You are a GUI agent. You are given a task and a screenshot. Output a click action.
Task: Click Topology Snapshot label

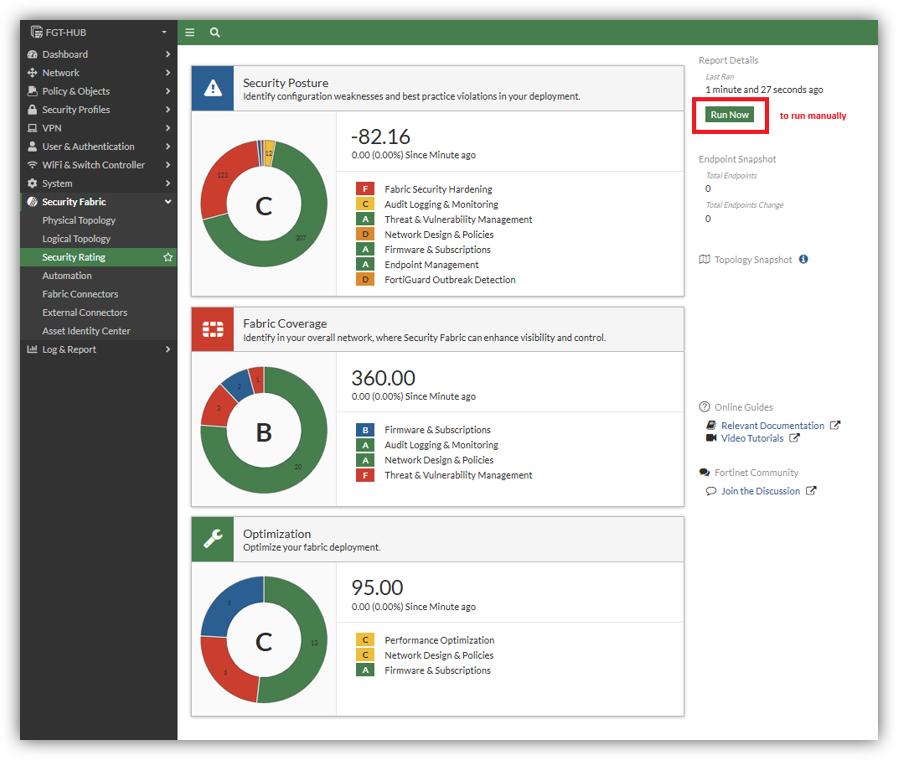(753, 259)
